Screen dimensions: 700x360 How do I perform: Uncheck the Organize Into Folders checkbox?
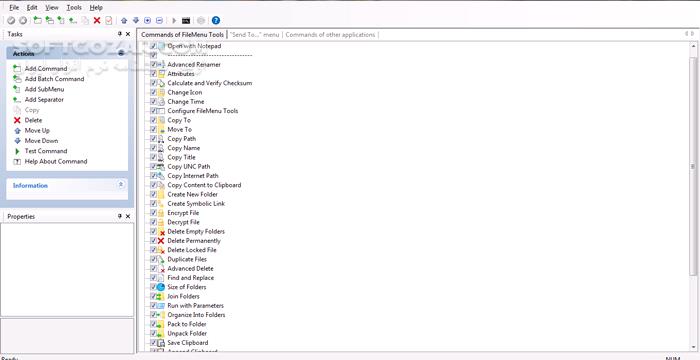pyautogui.click(x=154, y=315)
